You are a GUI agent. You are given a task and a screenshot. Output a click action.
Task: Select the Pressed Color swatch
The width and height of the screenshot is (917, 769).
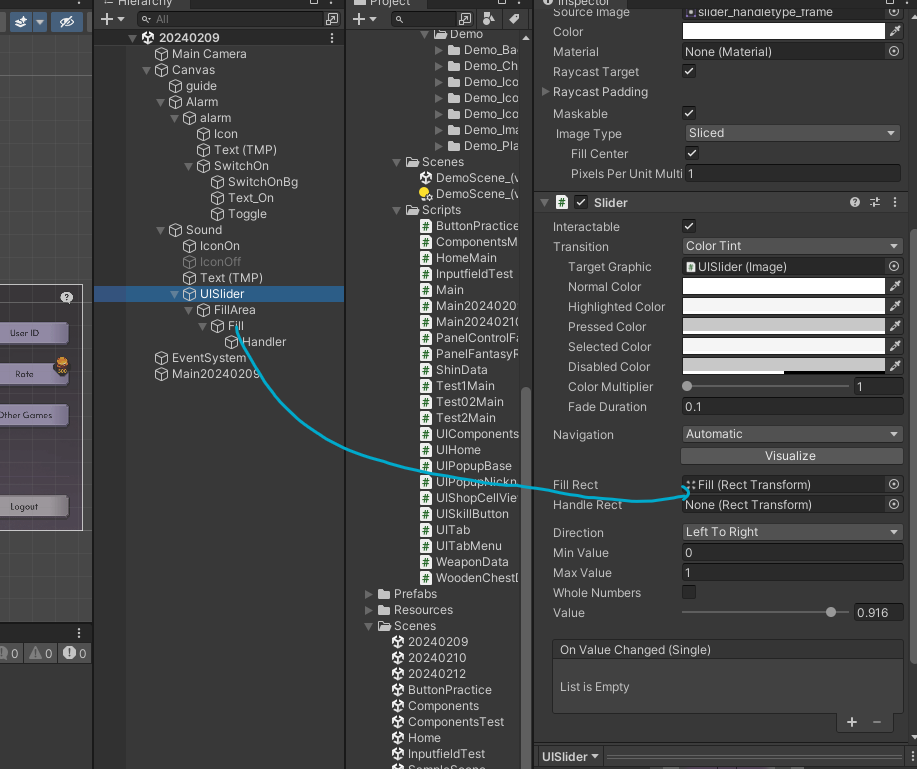tap(784, 326)
